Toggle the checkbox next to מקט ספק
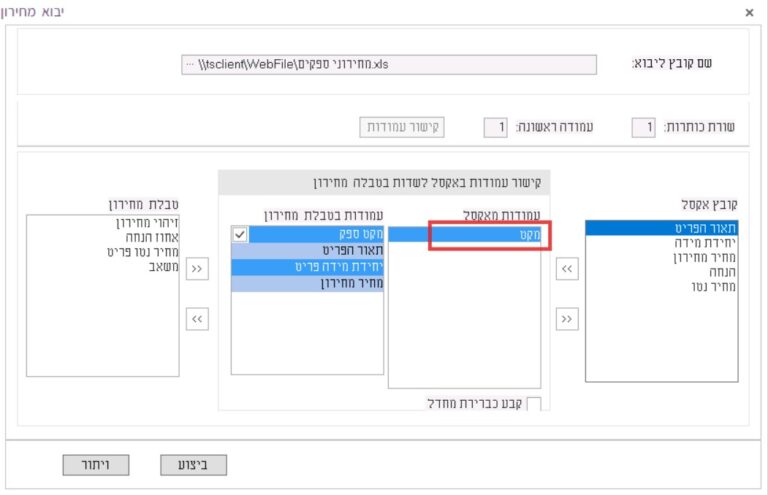This screenshot has height=495, width=768. [x=240, y=234]
